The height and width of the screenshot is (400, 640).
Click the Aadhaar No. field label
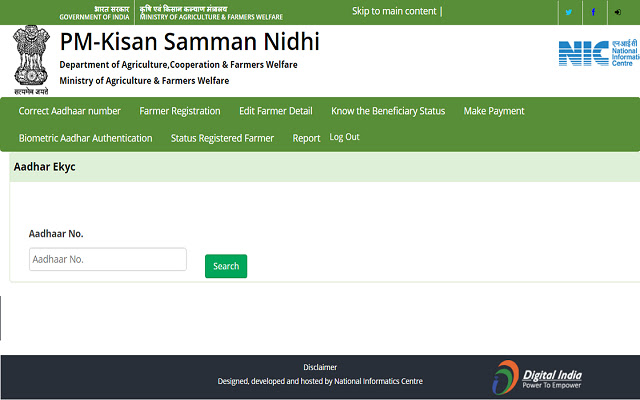[x=56, y=234]
